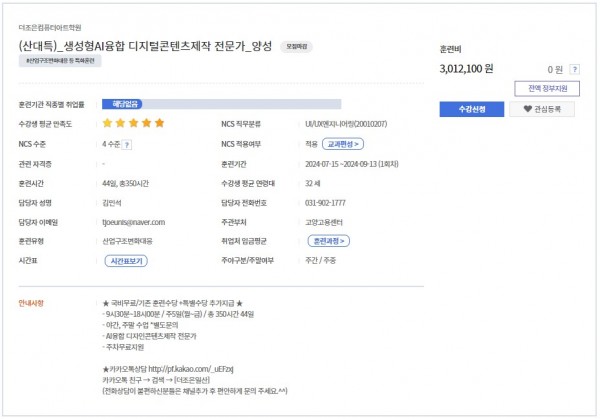Open help icon beside 0 원 cost

pyautogui.click(x=574, y=69)
